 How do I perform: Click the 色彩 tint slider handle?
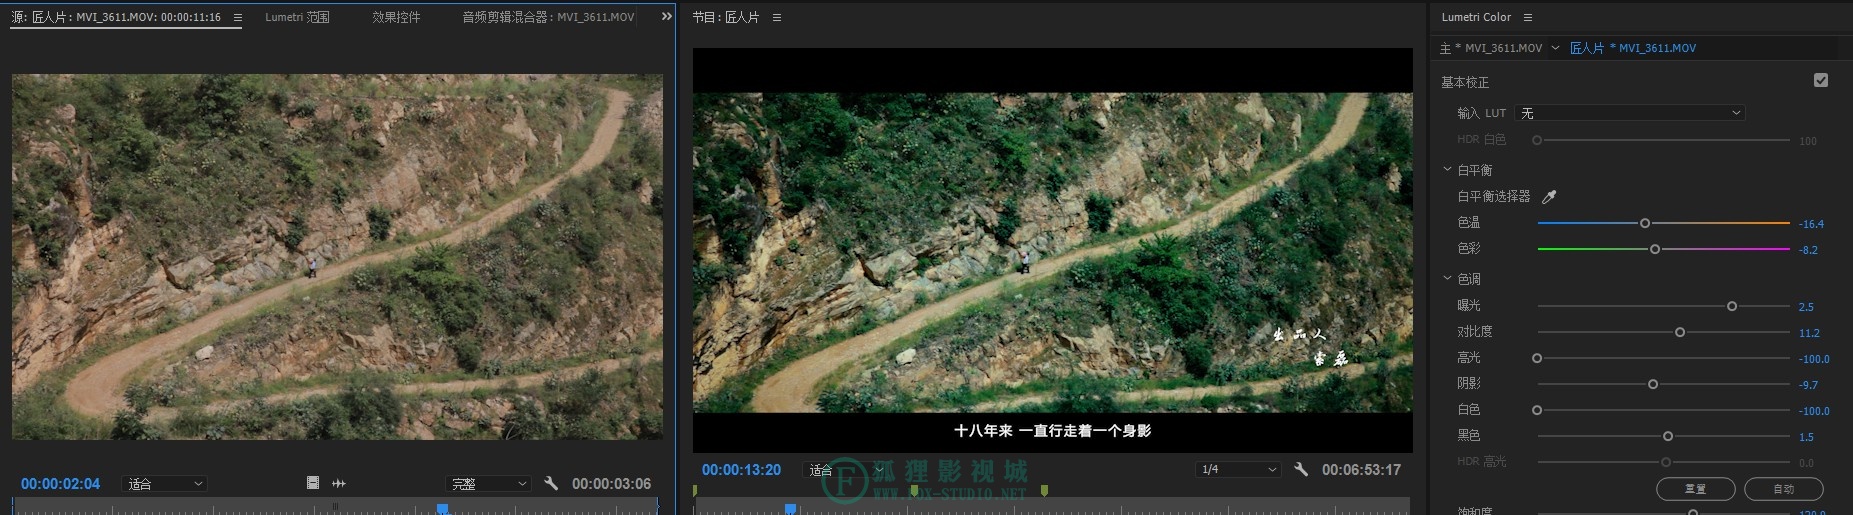pos(1655,249)
